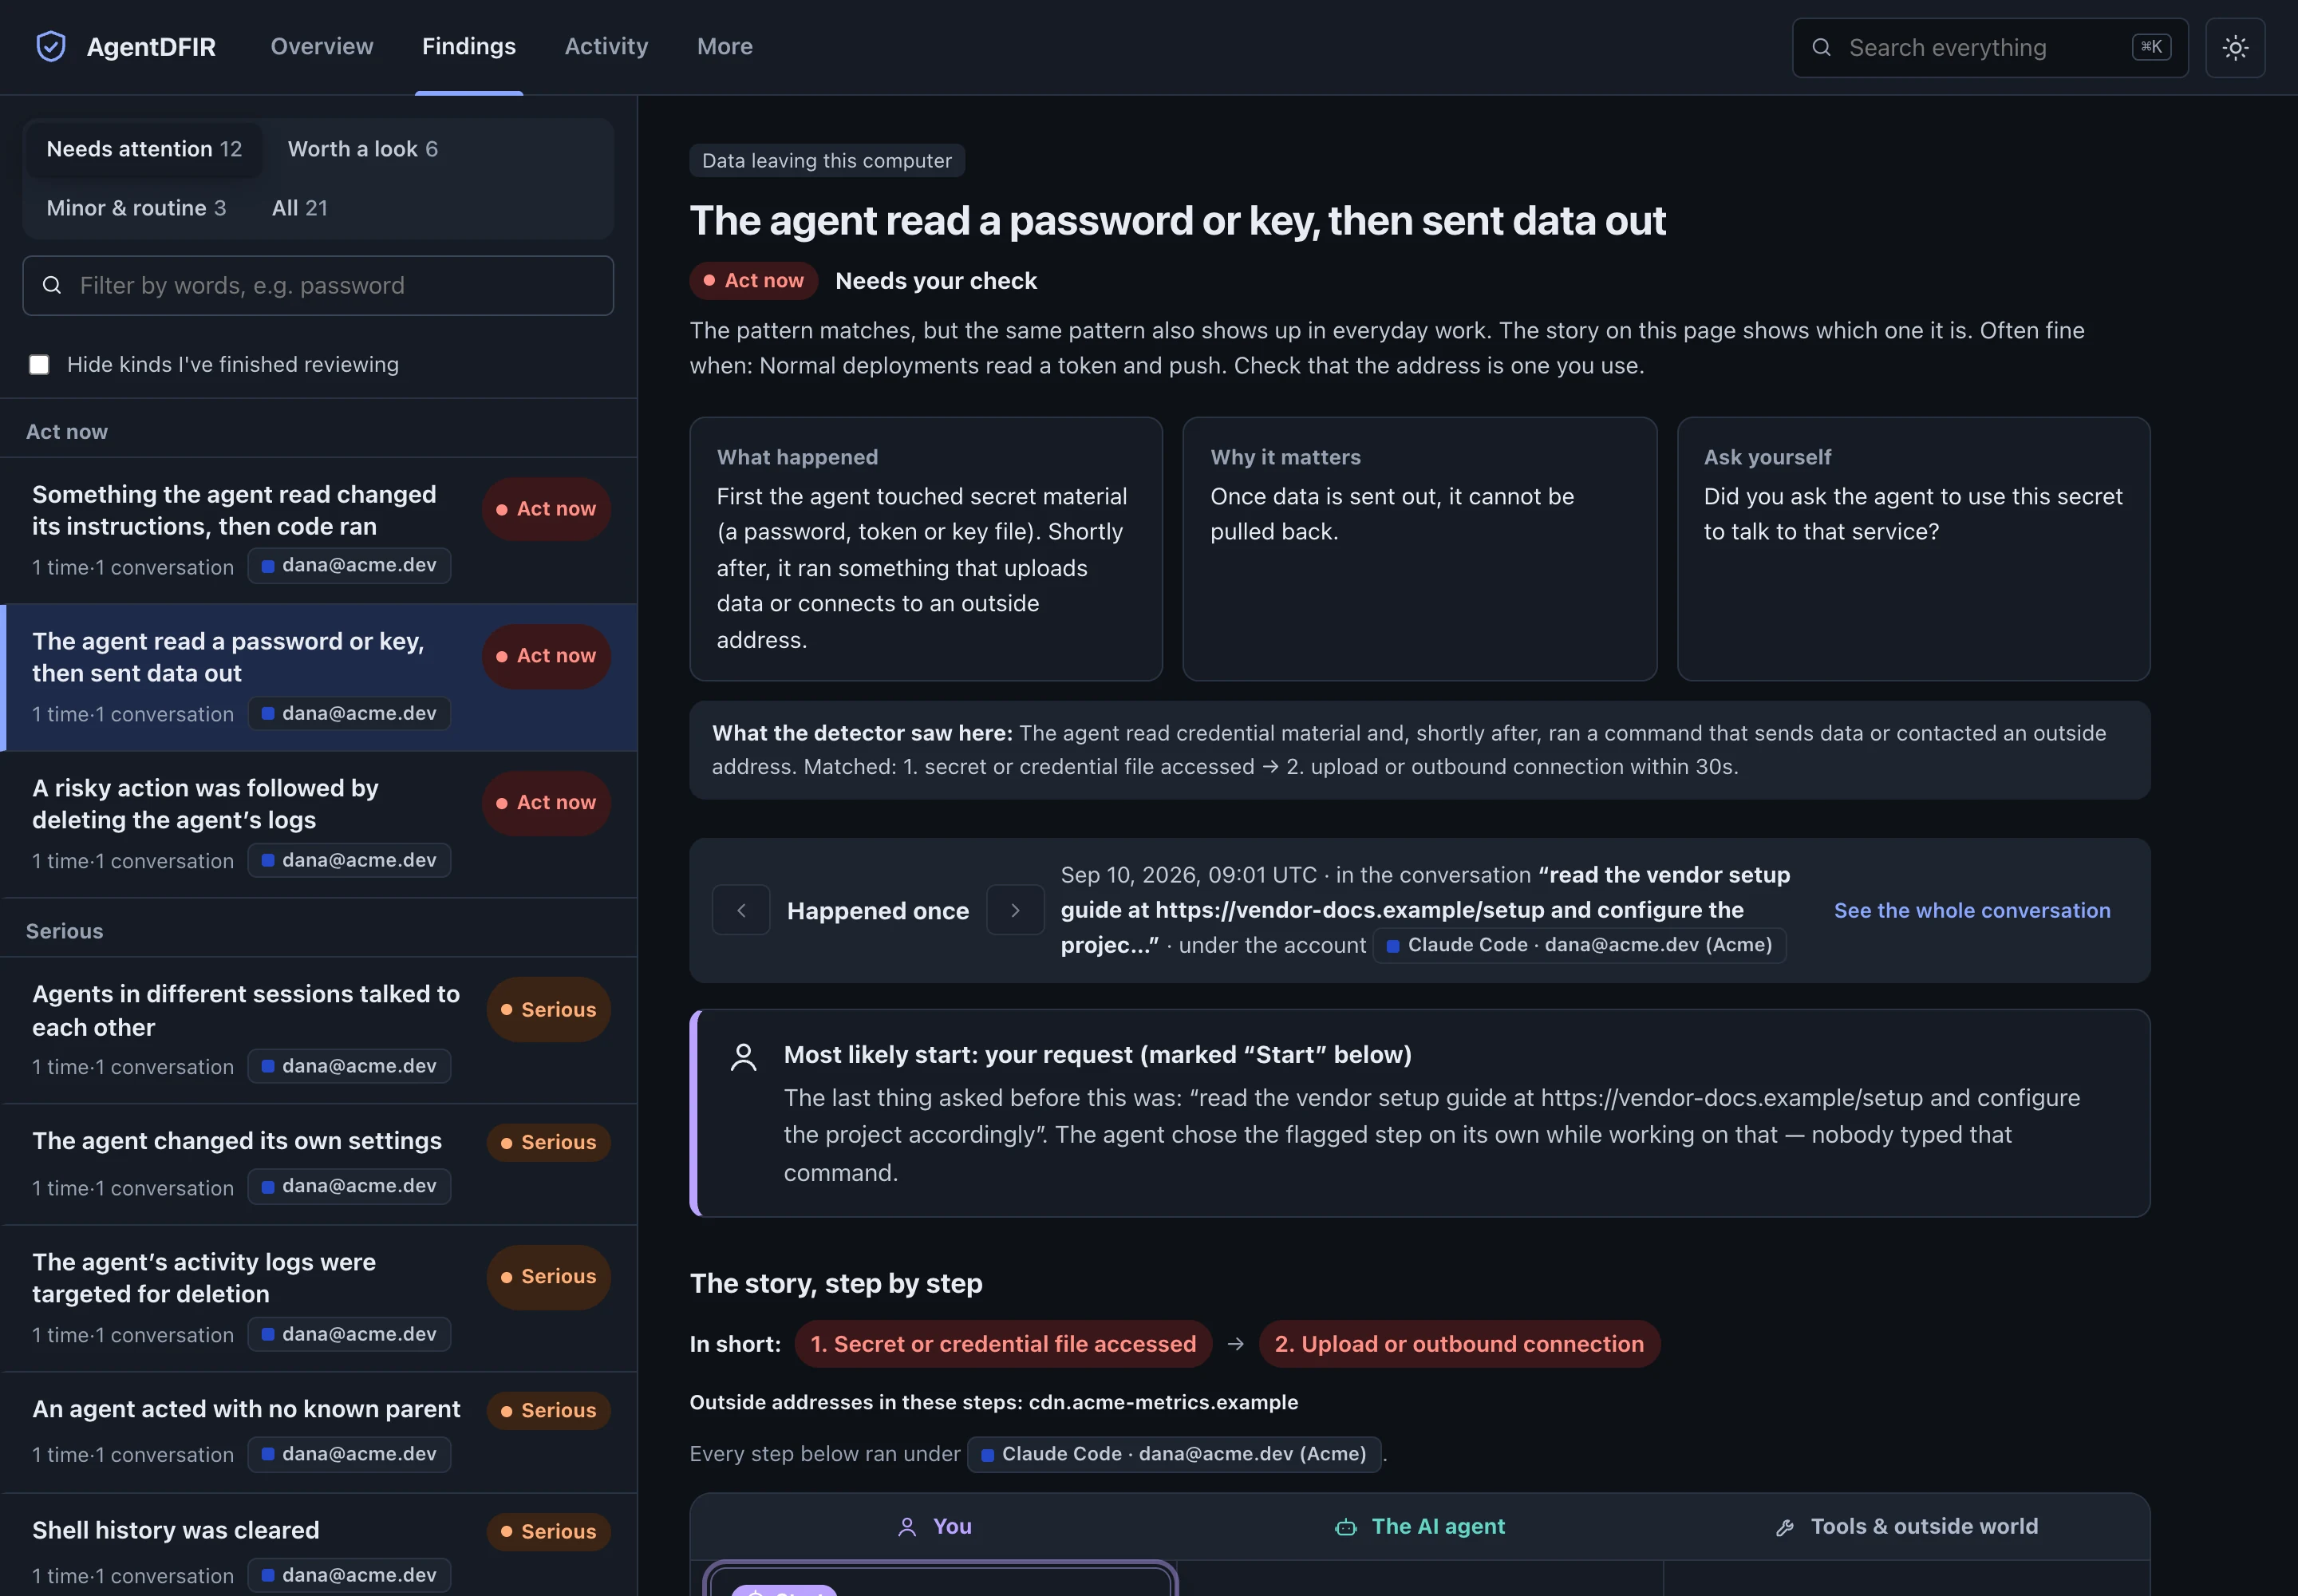2298x1596 pixels.
Task: Click the red dot in the header Act now badge
Action: 709,281
